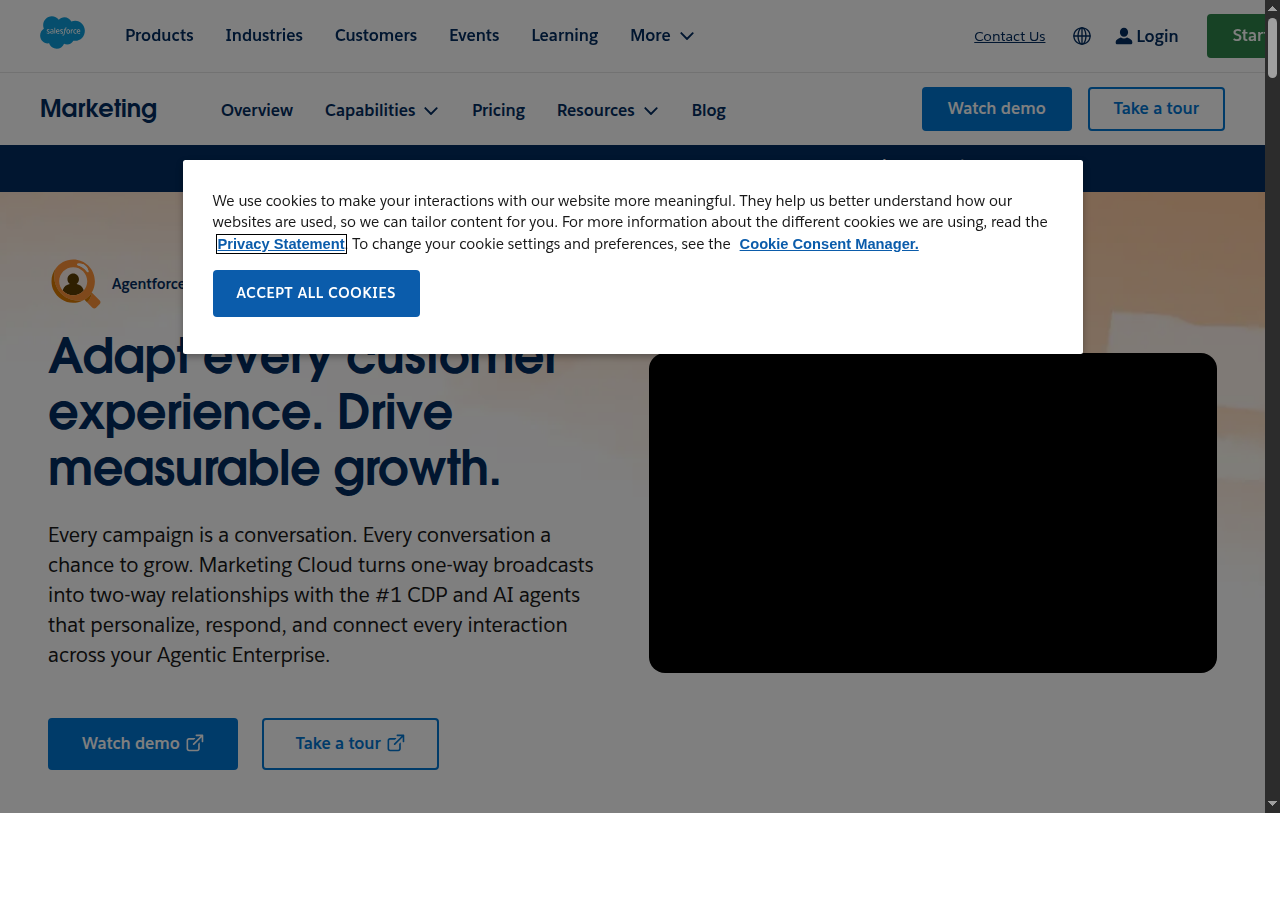Image resolution: width=1280 pixels, height=900 pixels.
Task: Open the Blog tab
Action: pos(709,110)
